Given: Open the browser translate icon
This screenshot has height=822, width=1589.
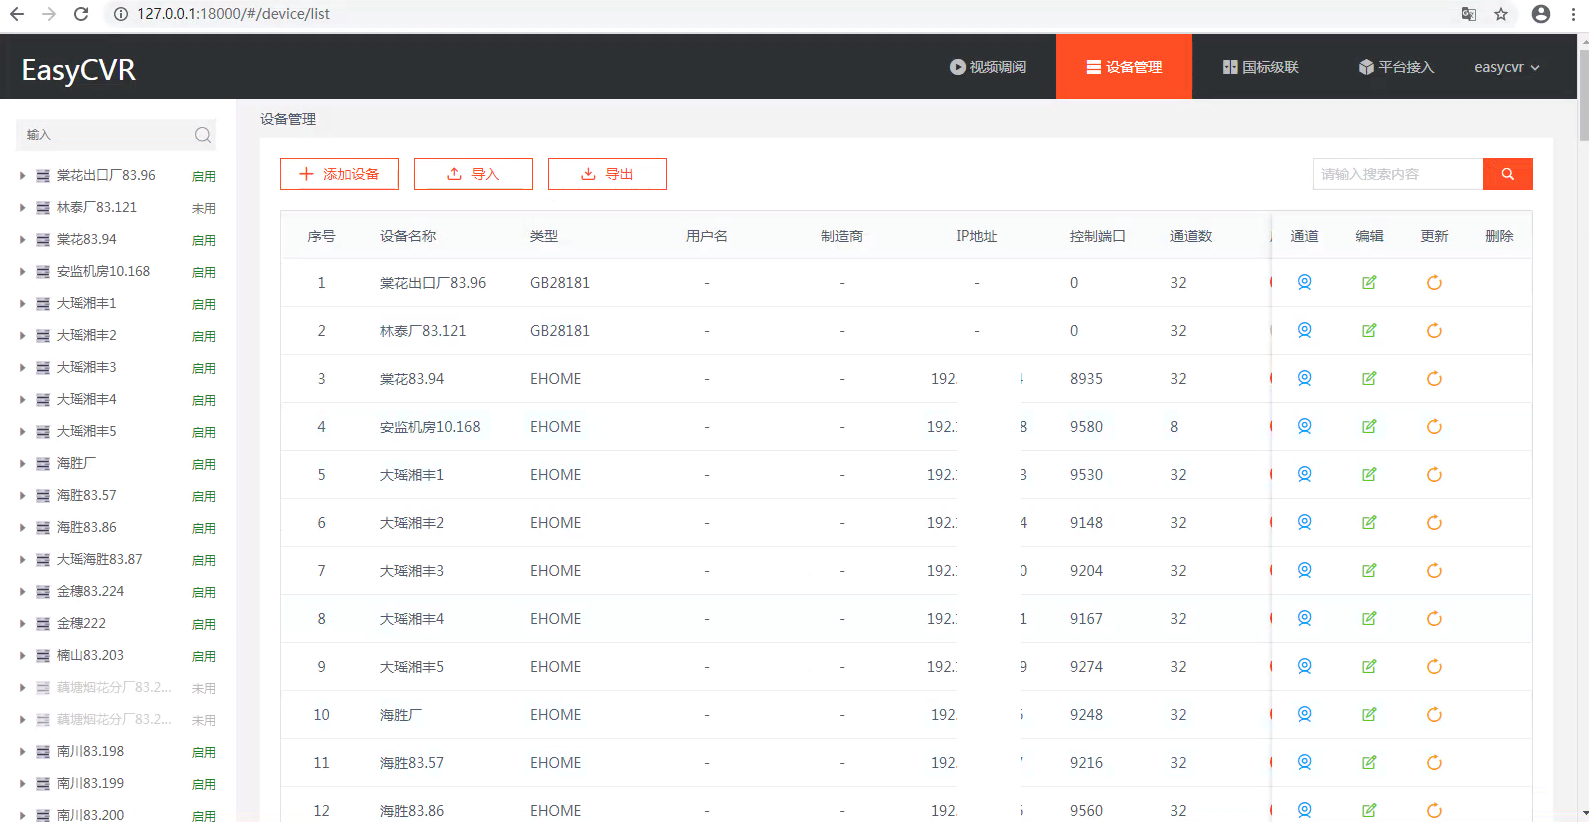Looking at the screenshot, I should point(1468,14).
